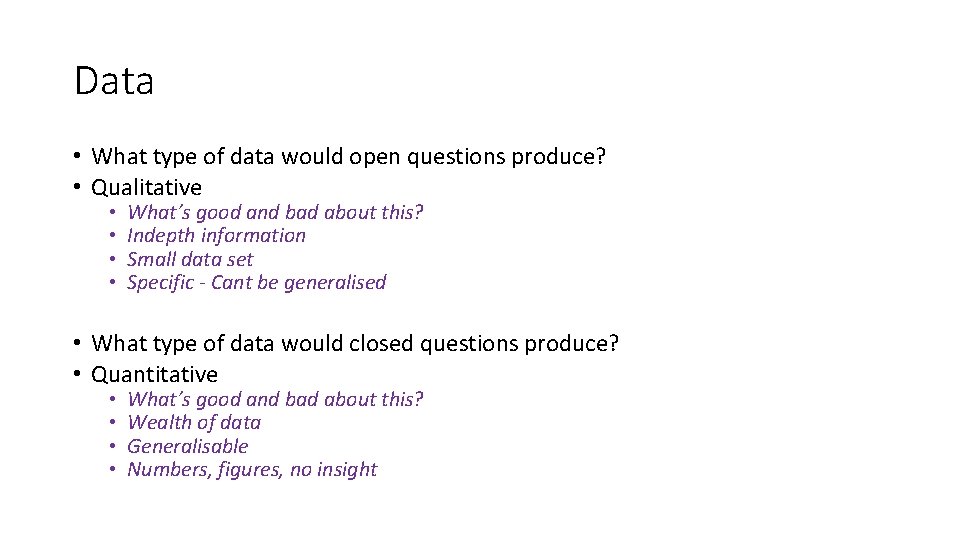Click the "Data" slide title
The height and width of the screenshot is (540, 960).
pos(114,81)
